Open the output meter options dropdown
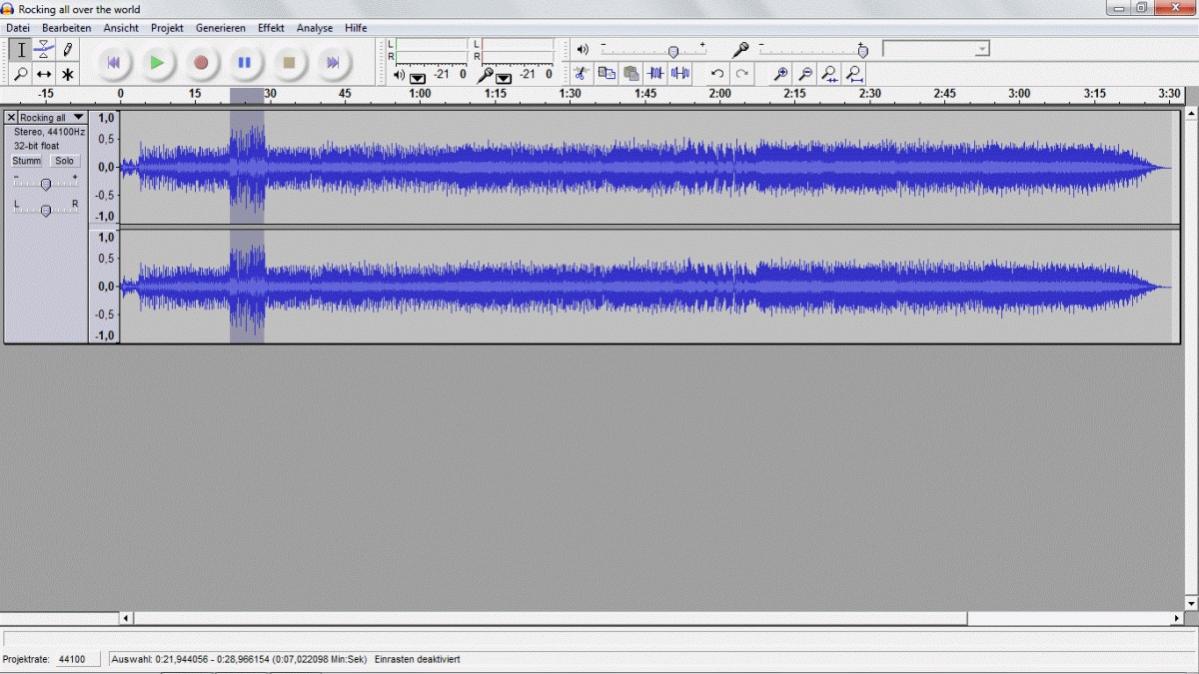This screenshot has width=1199, height=674. (418, 78)
